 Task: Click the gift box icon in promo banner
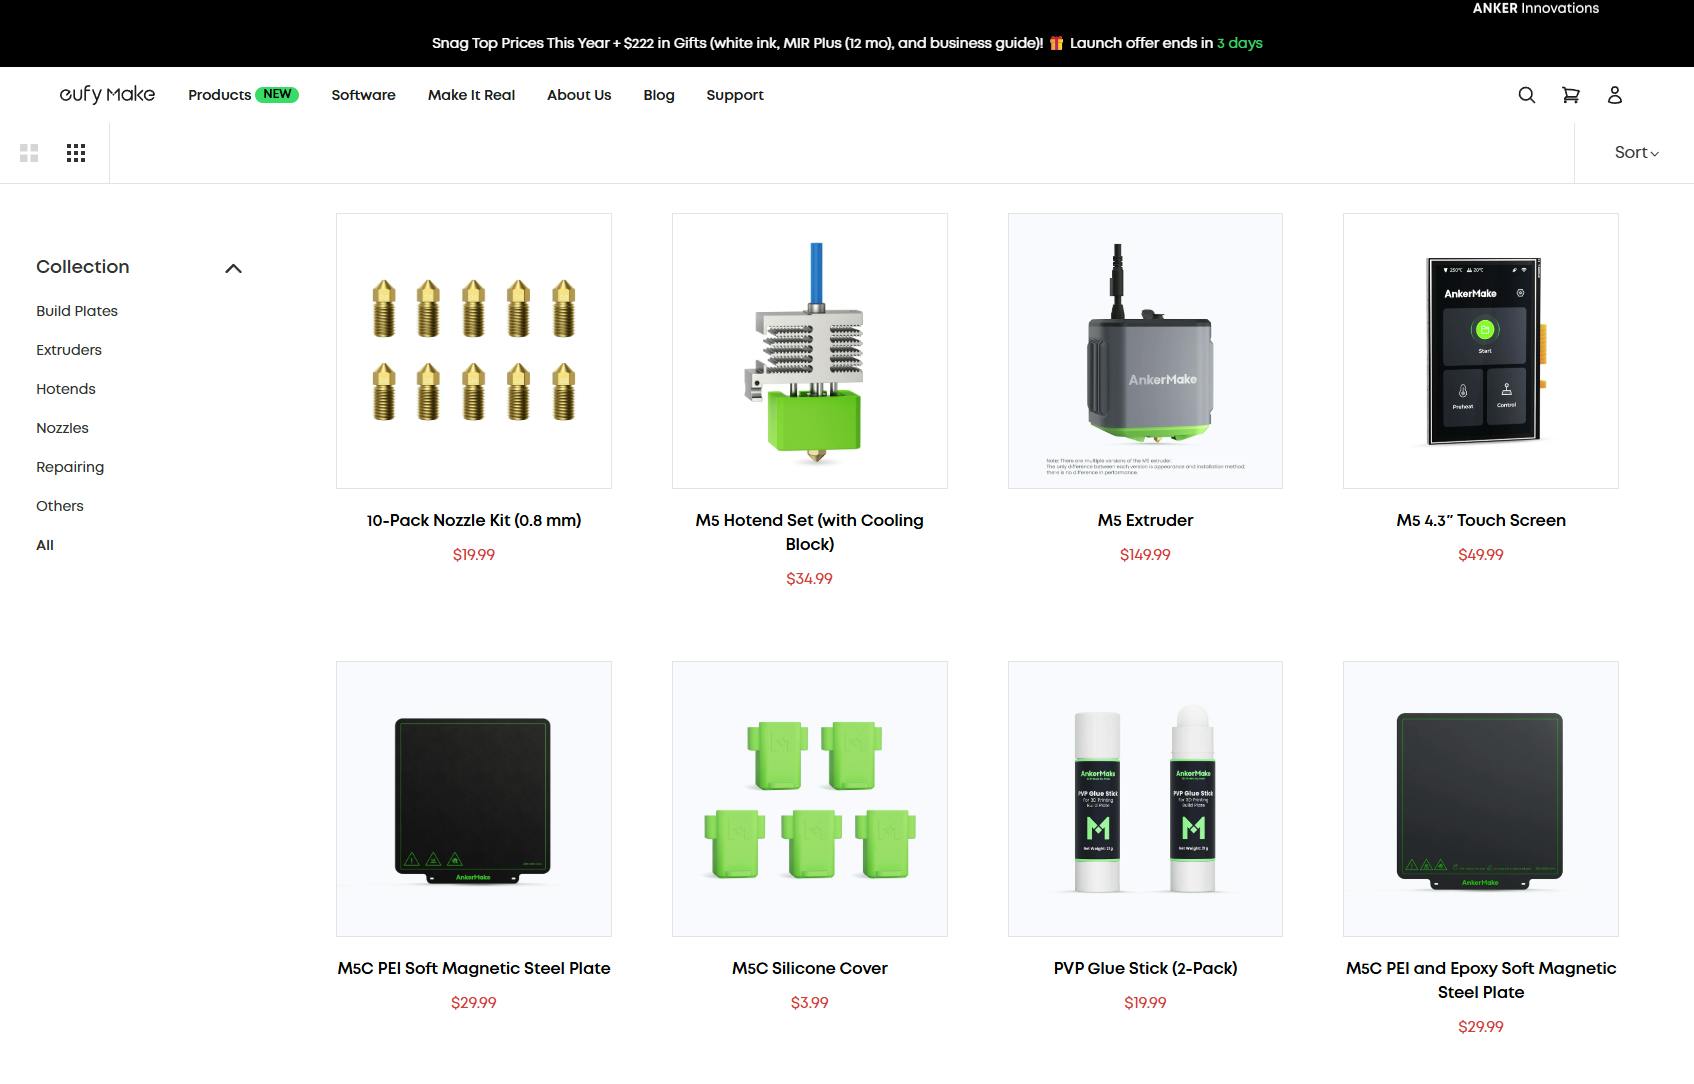pyautogui.click(x=1056, y=43)
